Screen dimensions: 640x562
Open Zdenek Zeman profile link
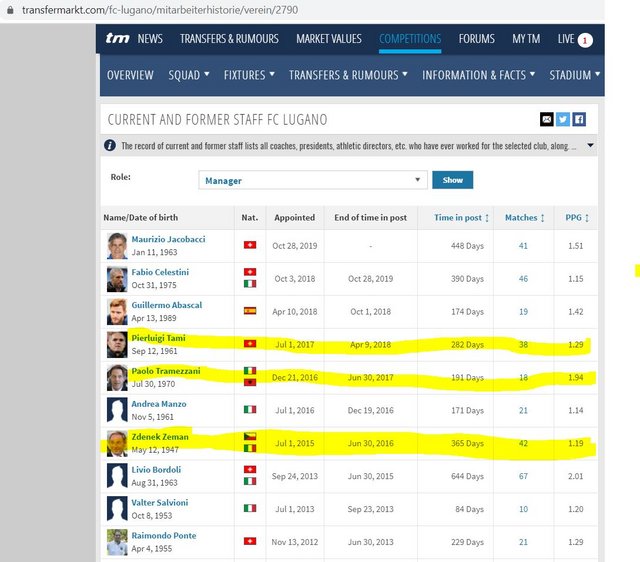(160, 437)
